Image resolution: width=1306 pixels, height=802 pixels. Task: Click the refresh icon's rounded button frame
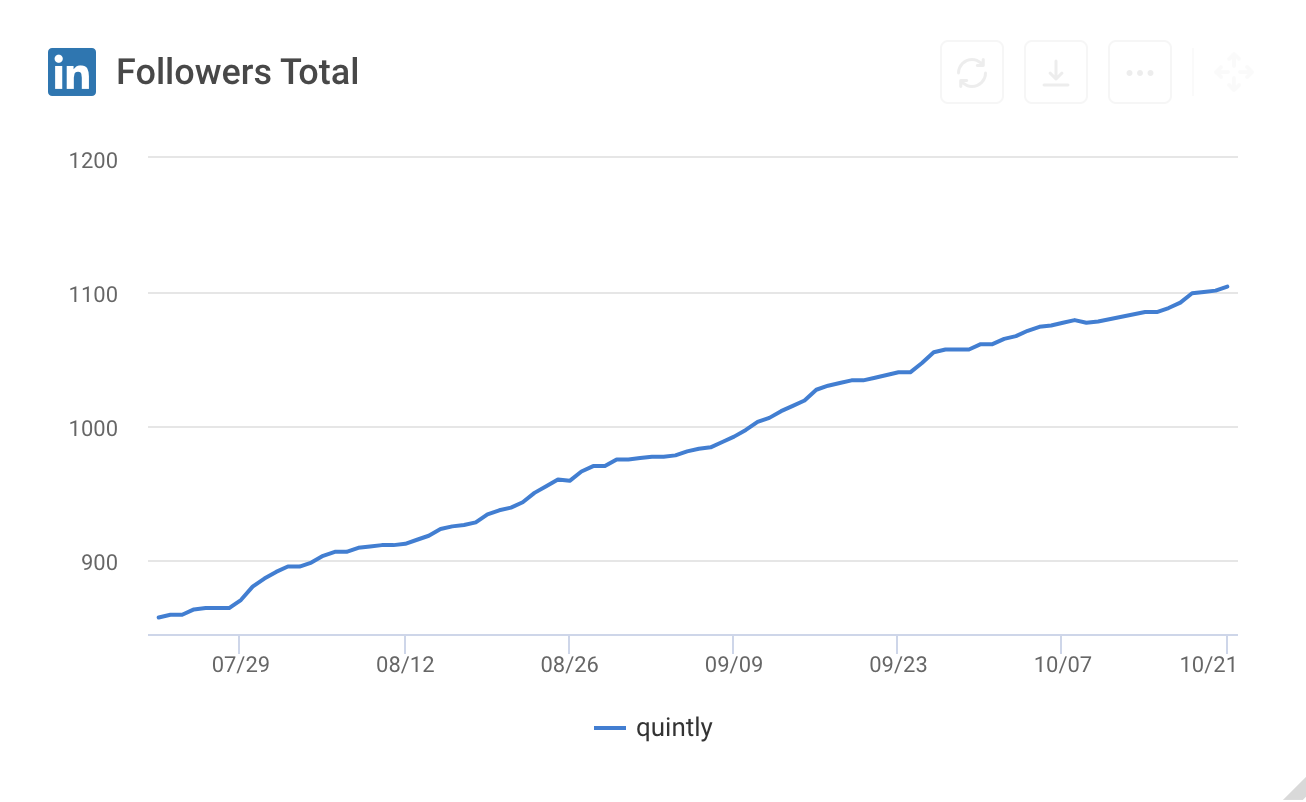pyautogui.click(x=971, y=71)
